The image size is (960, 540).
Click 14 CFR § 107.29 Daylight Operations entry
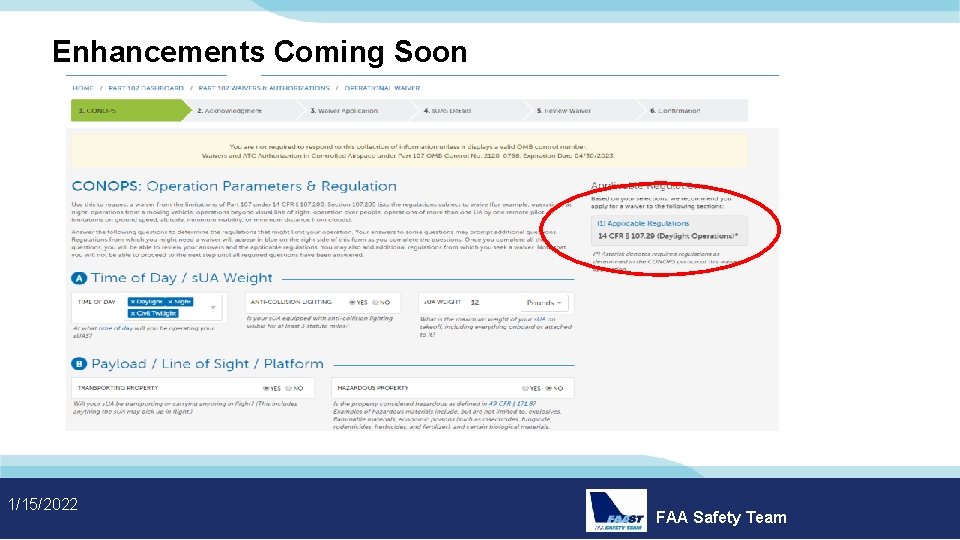click(x=668, y=236)
